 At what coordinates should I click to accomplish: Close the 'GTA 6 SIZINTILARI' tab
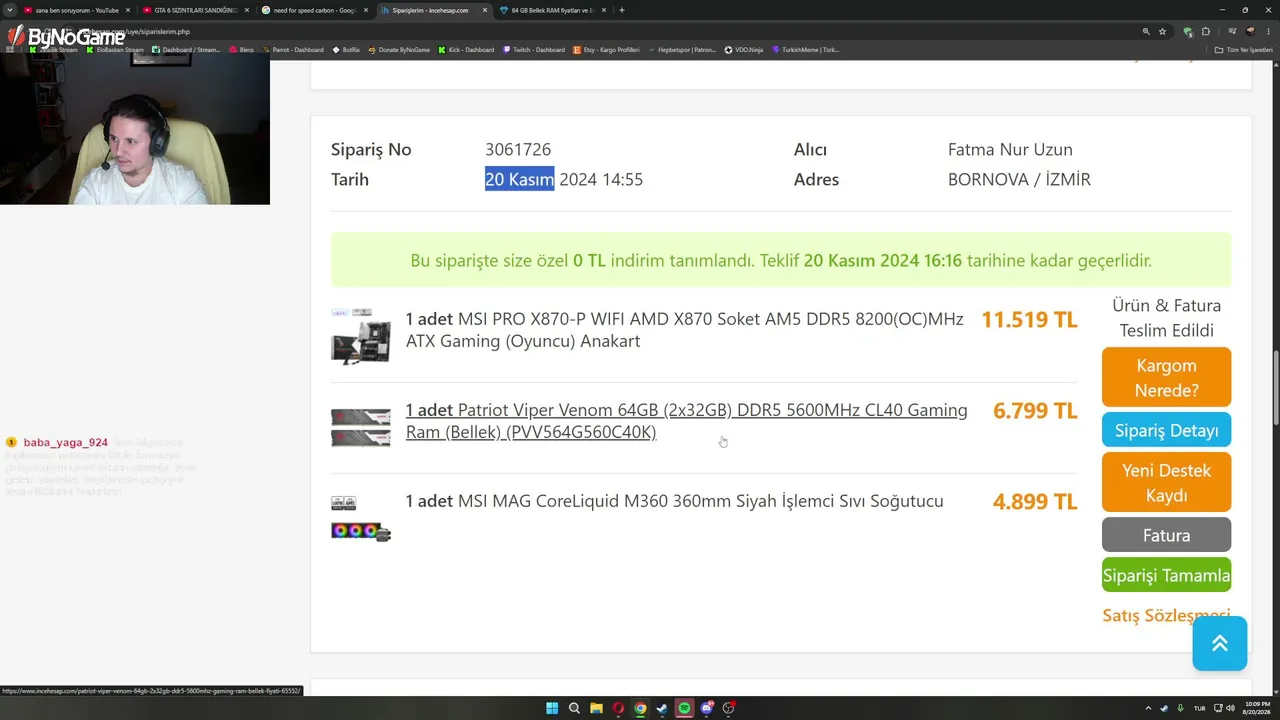coord(247,10)
